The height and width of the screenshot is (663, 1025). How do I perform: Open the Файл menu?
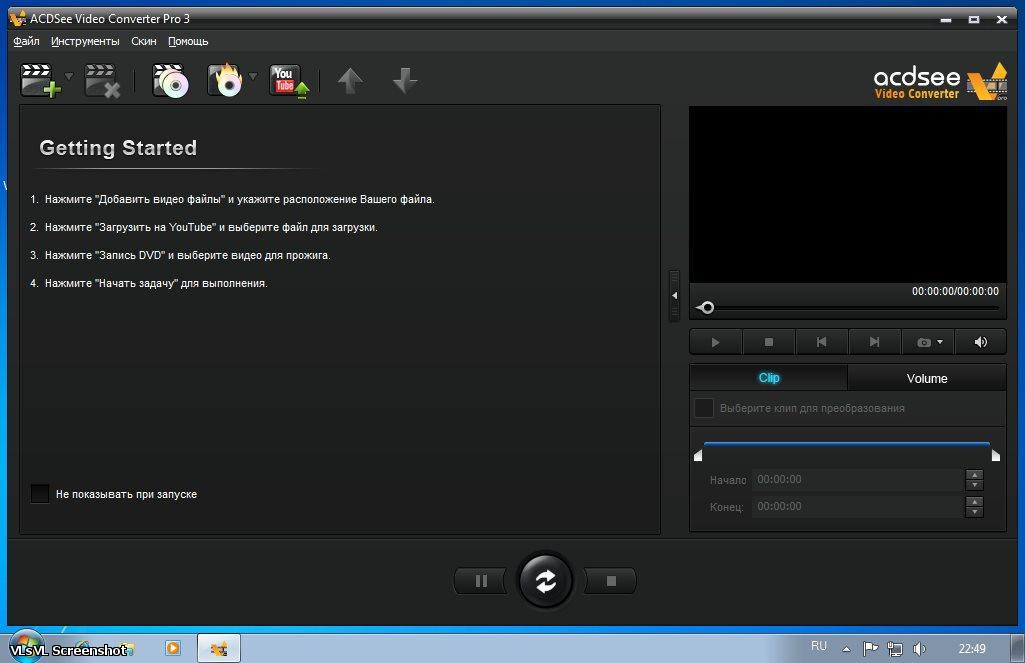26,41
